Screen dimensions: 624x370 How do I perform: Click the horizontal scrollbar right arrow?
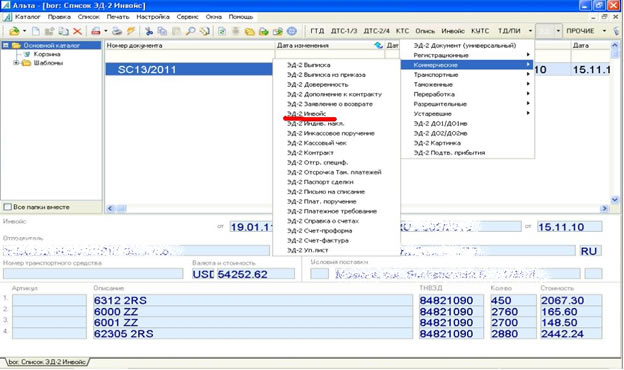click(x=604, y=208)
